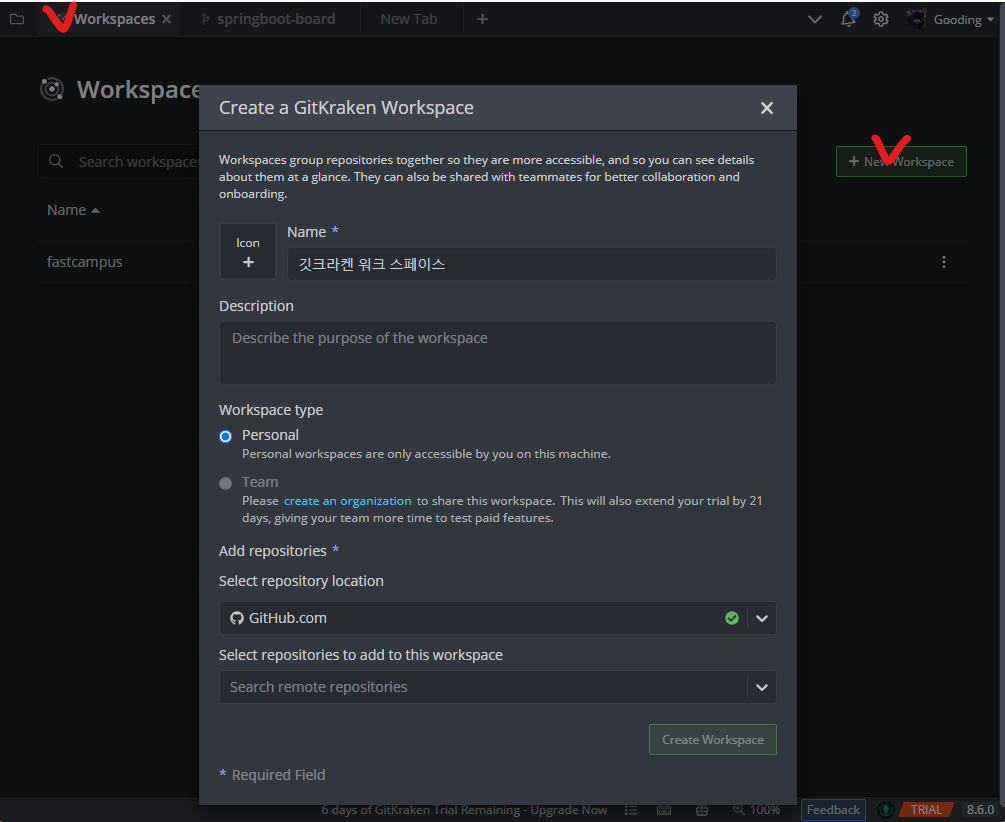The width and height of the screenshot is (1005, 822).
Task: Click the trial Upgrade Now message
Action: (x=464, y=810)
